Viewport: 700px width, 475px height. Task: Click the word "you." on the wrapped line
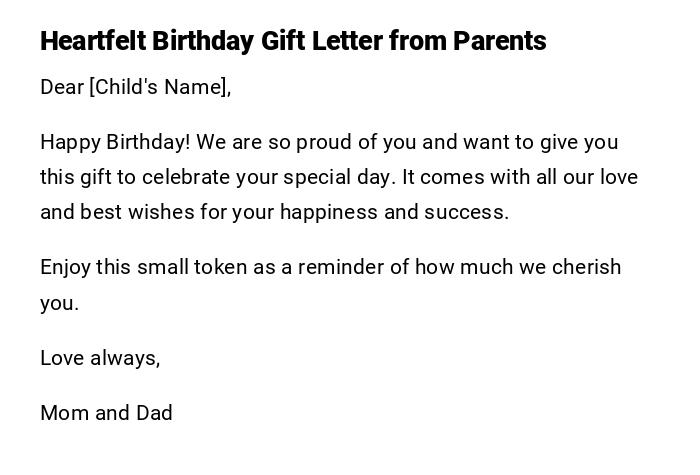pos(59,303)
